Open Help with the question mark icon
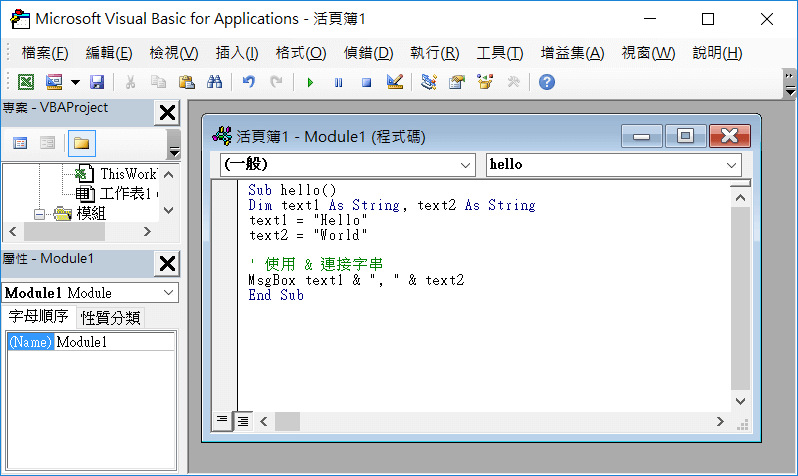 pos(547,82)
